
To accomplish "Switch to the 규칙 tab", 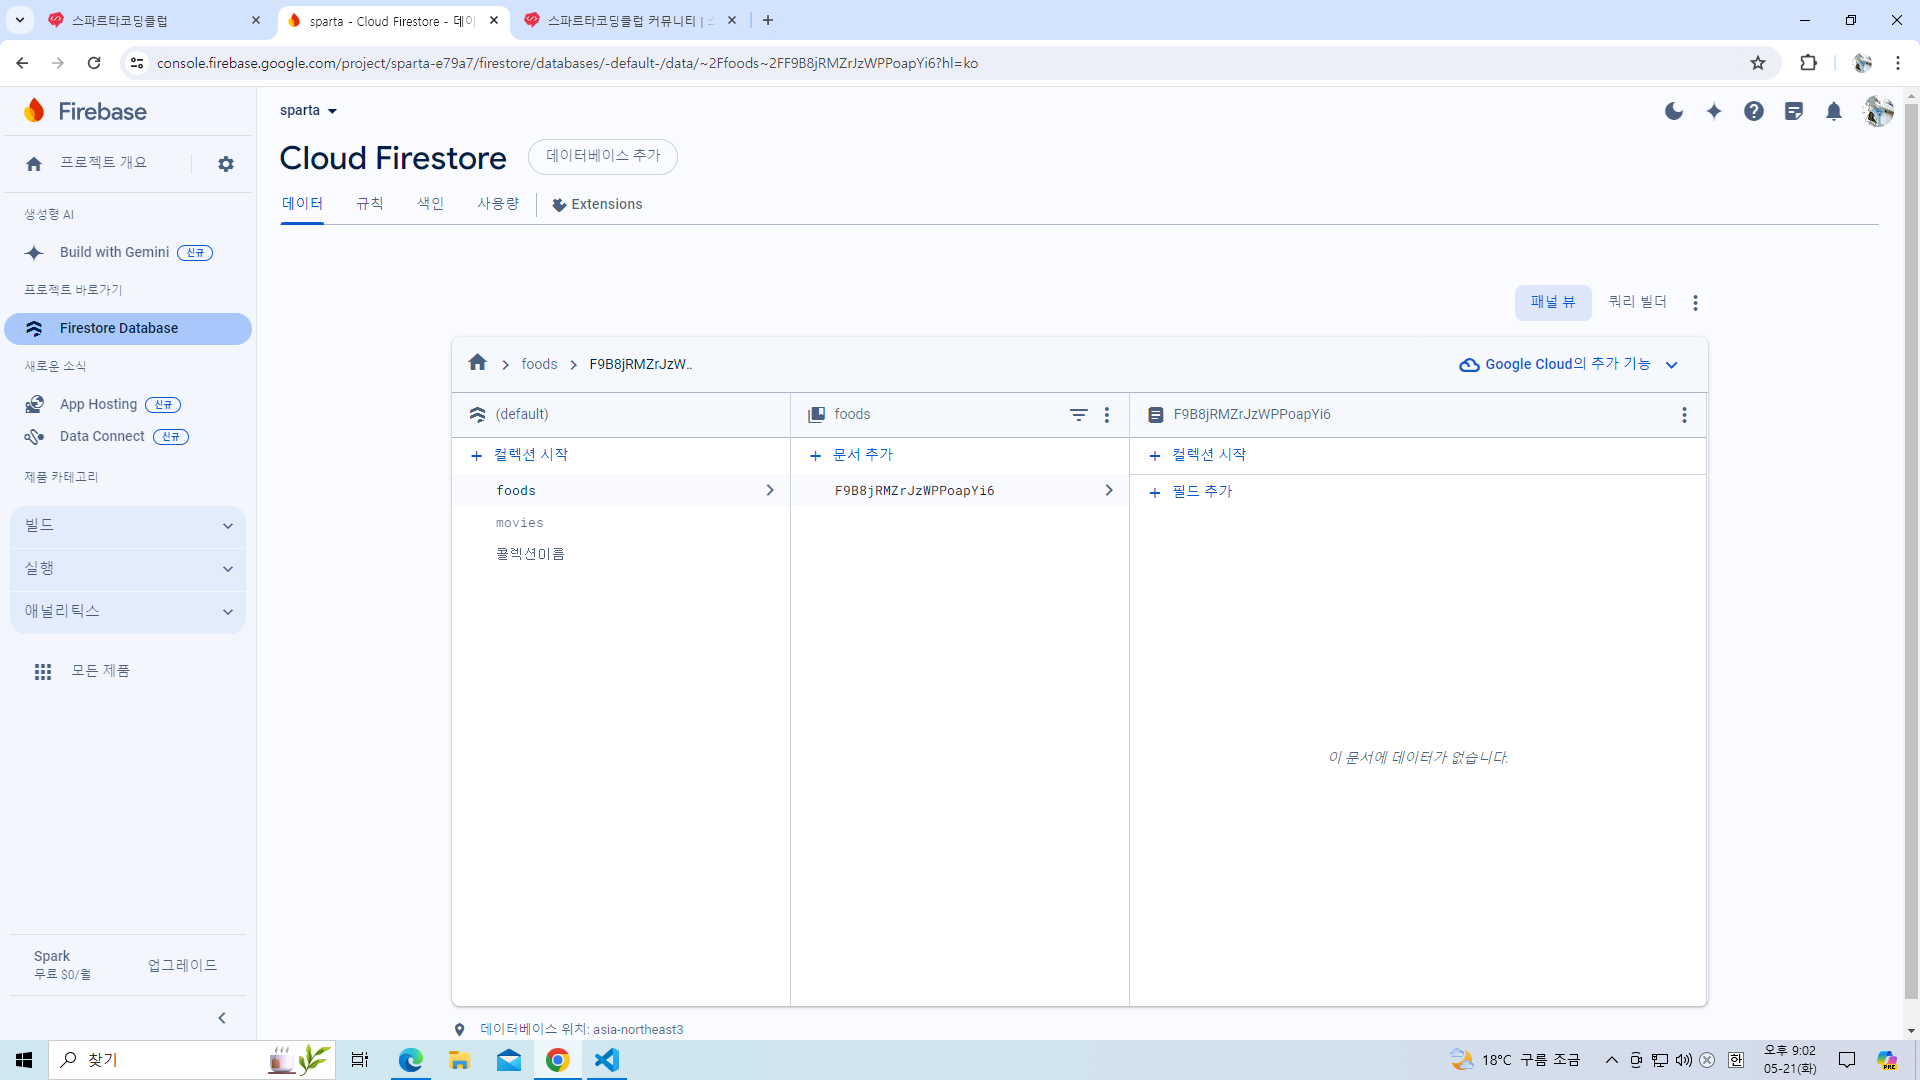I will (370, 204).
